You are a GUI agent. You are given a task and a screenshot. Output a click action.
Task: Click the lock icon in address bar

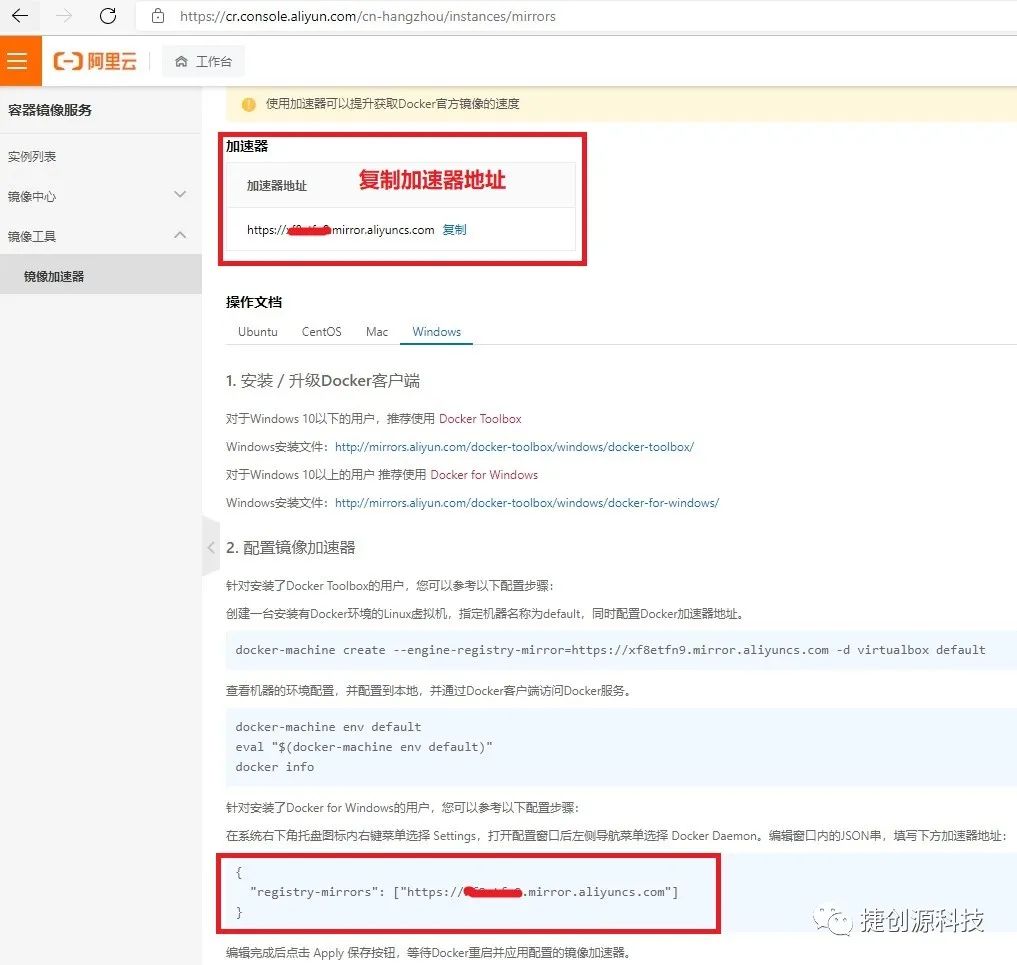click(x=158, y=16)
